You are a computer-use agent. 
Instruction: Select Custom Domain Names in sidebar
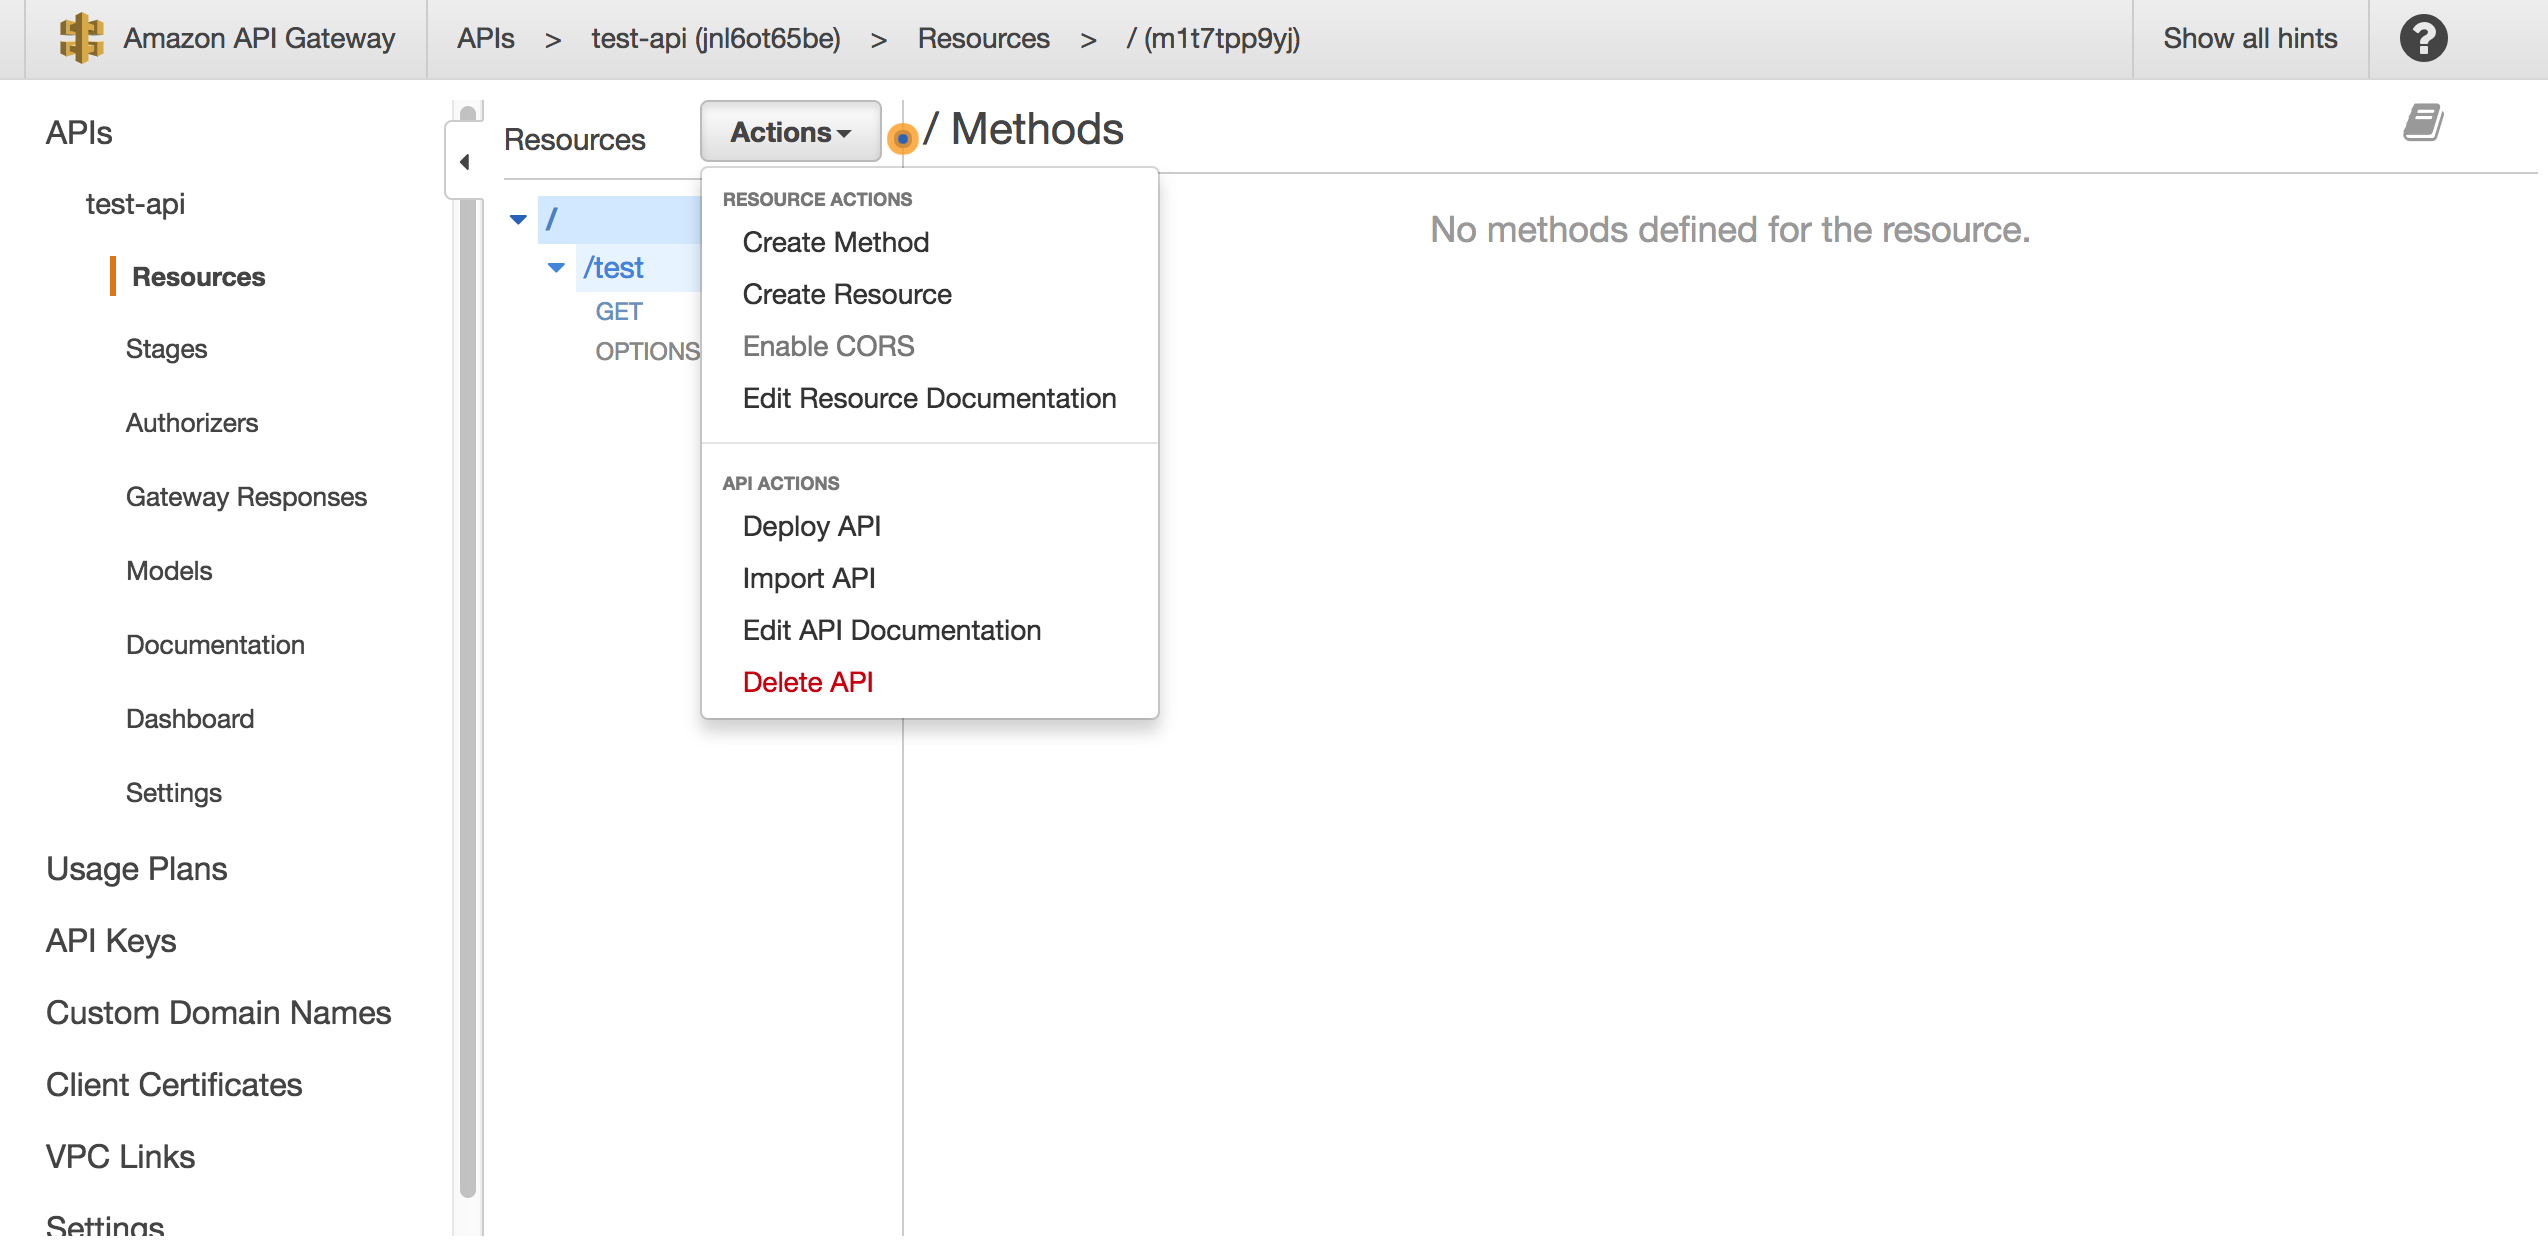pos(218,1012)
